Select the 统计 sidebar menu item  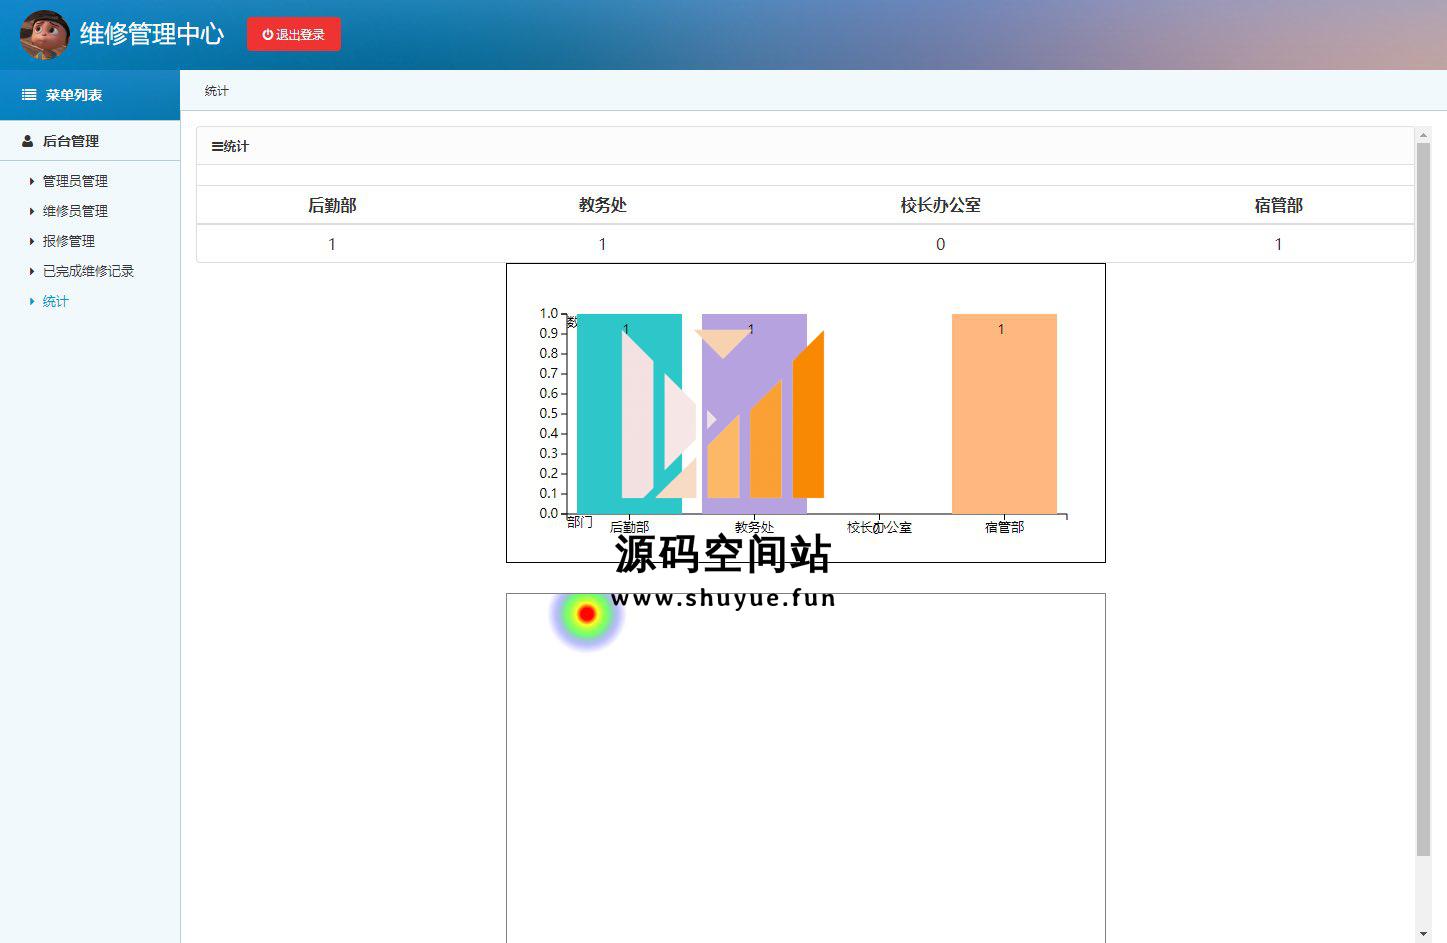(x=55, y=301)
